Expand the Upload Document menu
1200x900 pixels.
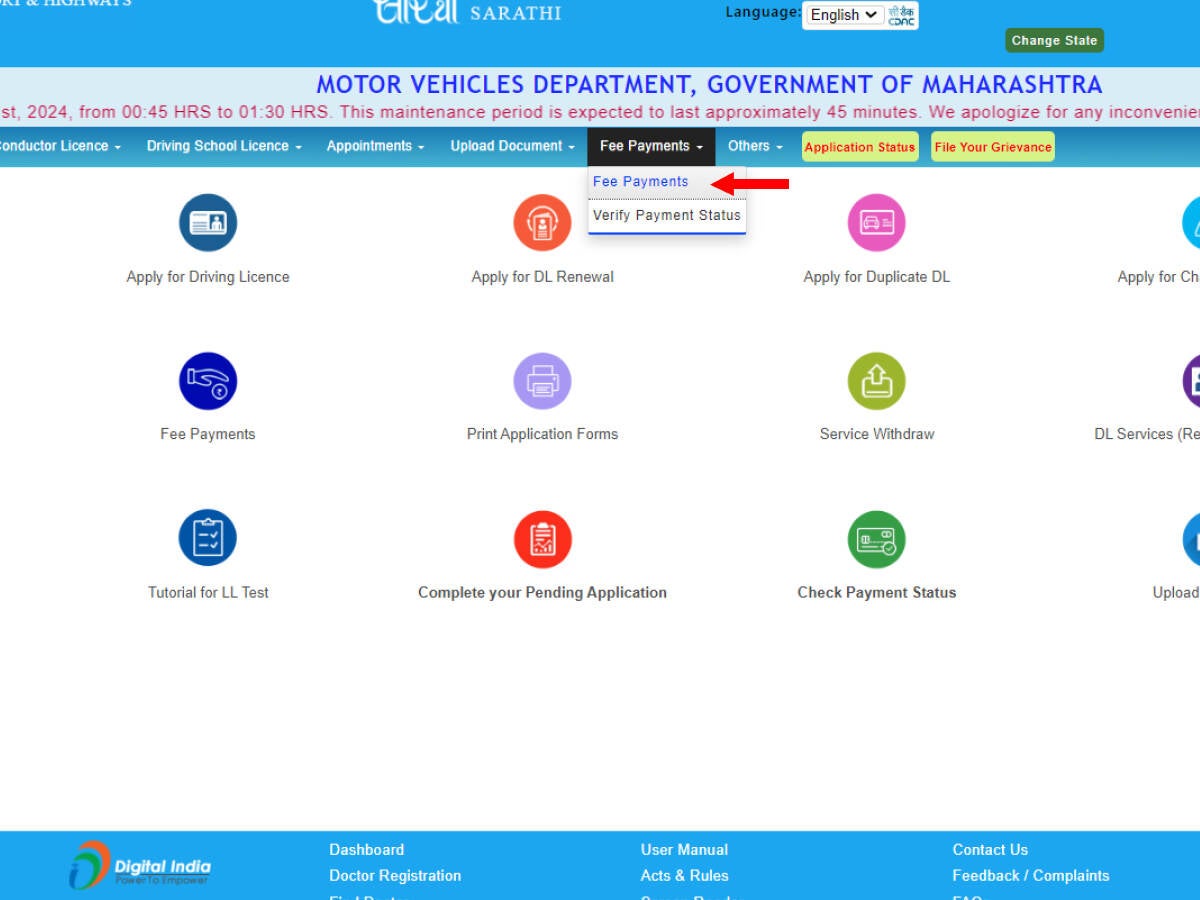tap(512, 146)
